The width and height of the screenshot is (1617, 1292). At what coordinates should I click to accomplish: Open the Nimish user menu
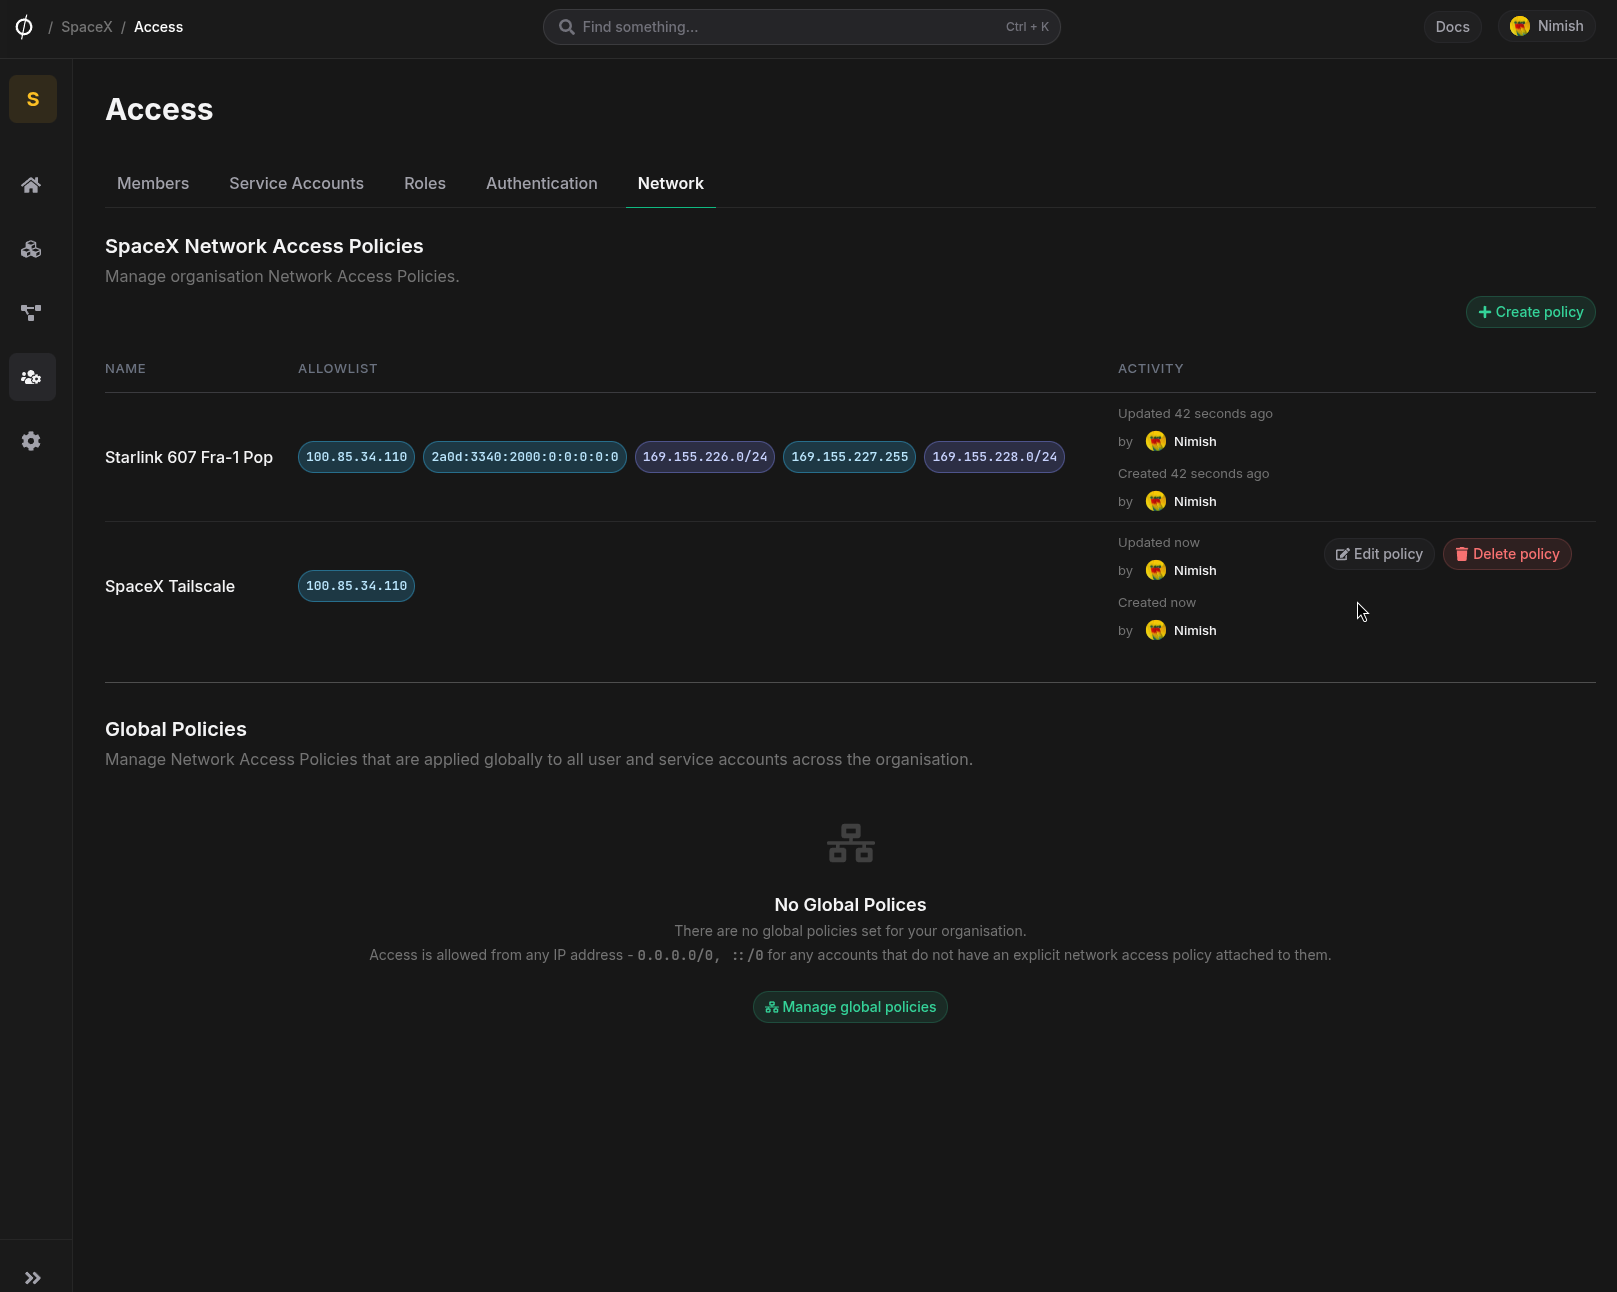[x=1546, y=26]
